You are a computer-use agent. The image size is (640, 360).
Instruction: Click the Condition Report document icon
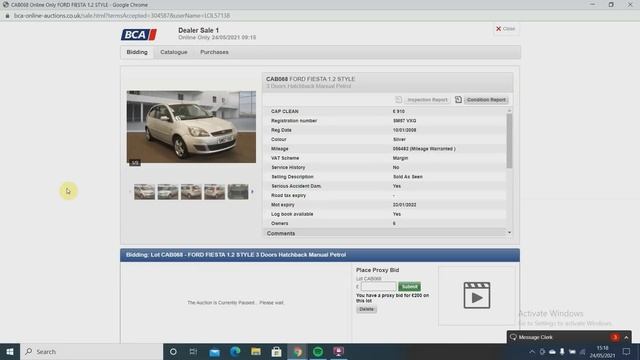click(x=458, y=100)
